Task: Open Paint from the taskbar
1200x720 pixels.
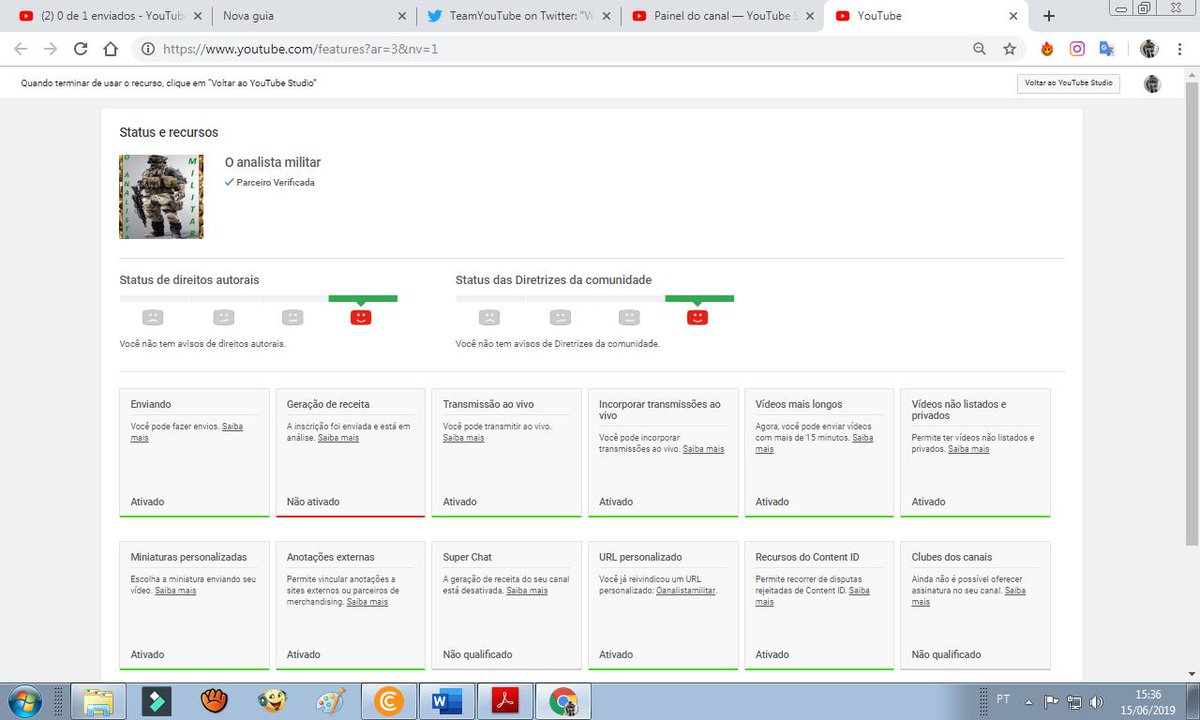Action: click(329, 701)
